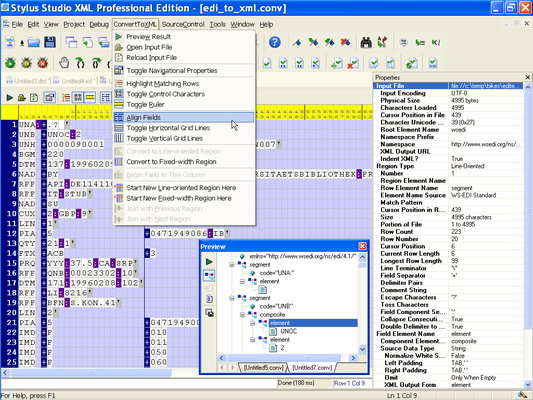Click the document with red X checkmark icon
Screen dimensions: 533x400
click(x=353, y=63)
